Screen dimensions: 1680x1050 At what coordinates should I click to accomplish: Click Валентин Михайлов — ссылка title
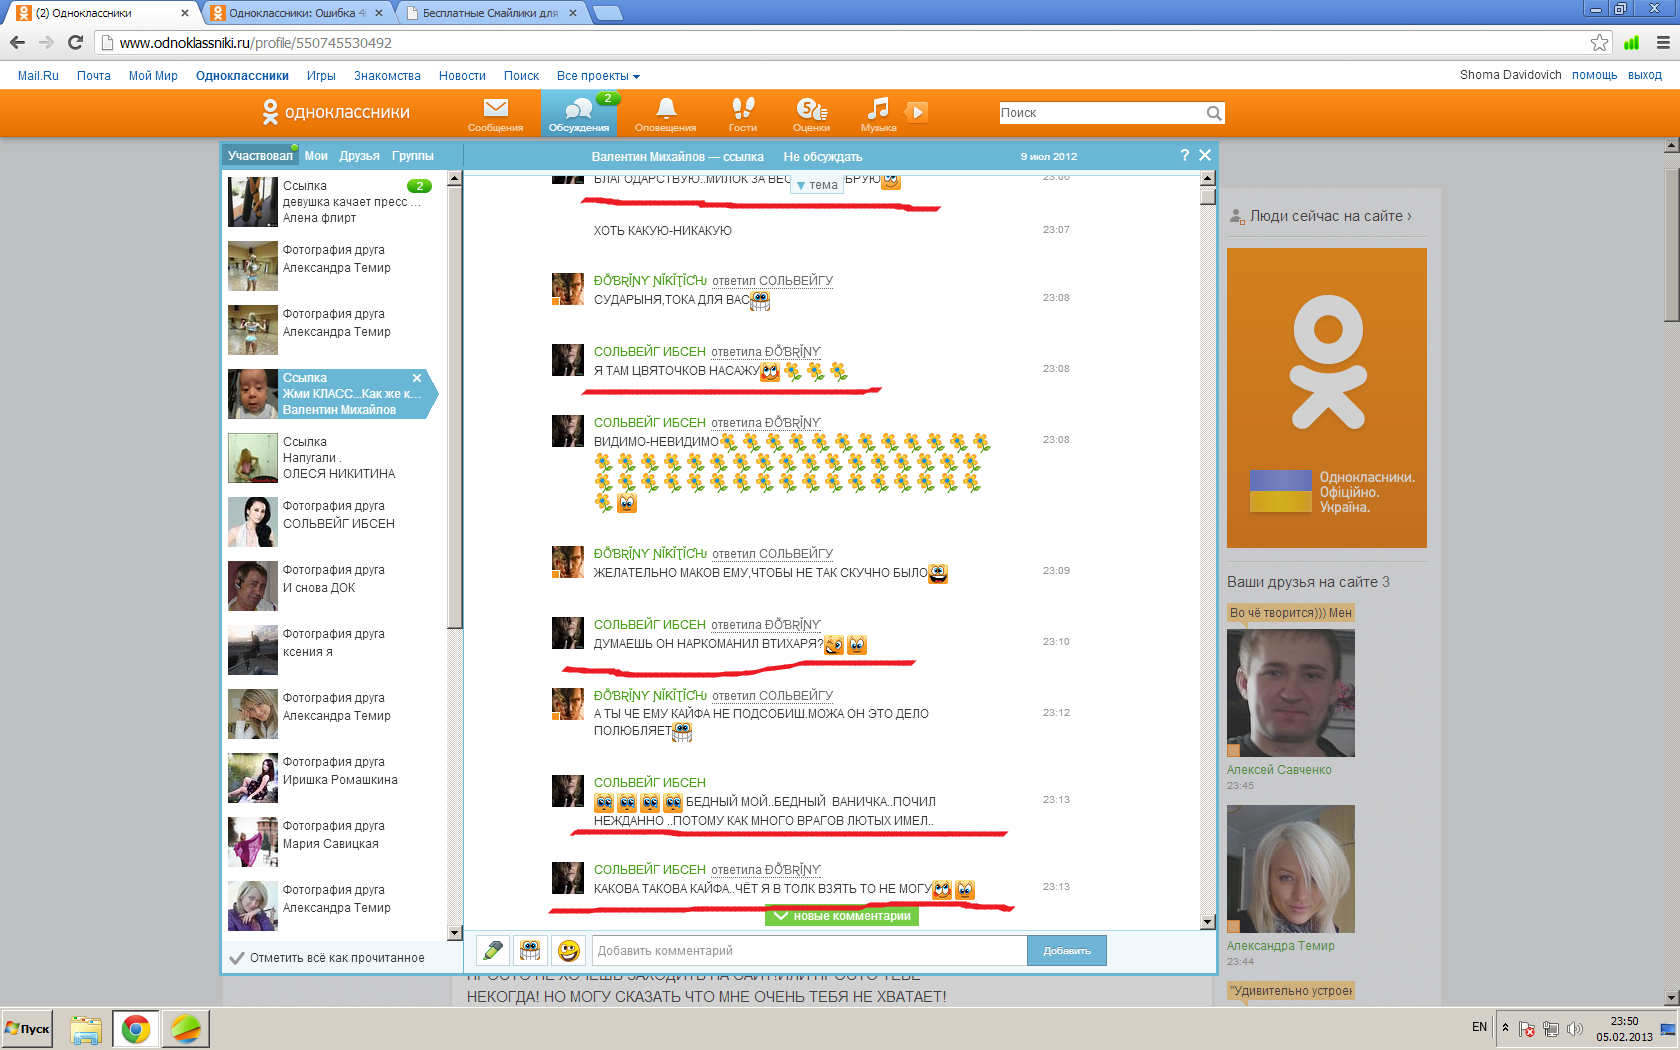(677, 157)
